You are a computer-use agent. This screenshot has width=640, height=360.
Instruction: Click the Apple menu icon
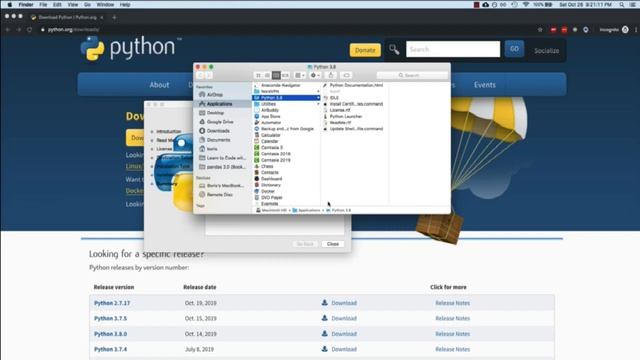tap(9, 4)
